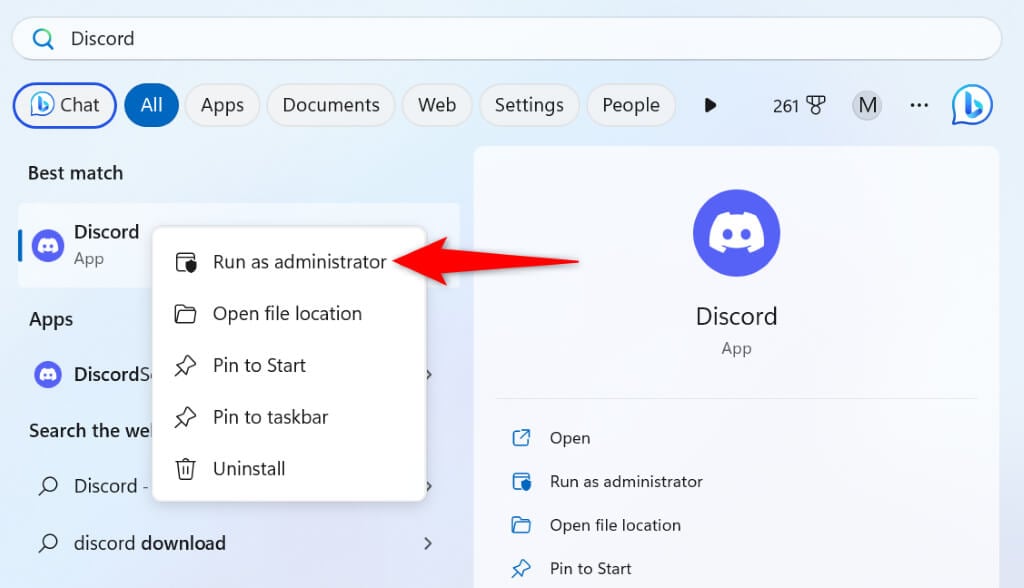Switch to the Web filter tab
The width and height of the screenshot is (1024, 588).
coord(437,105)
